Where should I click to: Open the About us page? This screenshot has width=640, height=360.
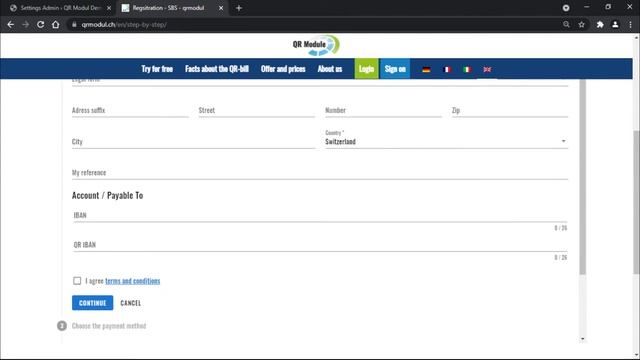pyautogui.click(x=330, y=69)
